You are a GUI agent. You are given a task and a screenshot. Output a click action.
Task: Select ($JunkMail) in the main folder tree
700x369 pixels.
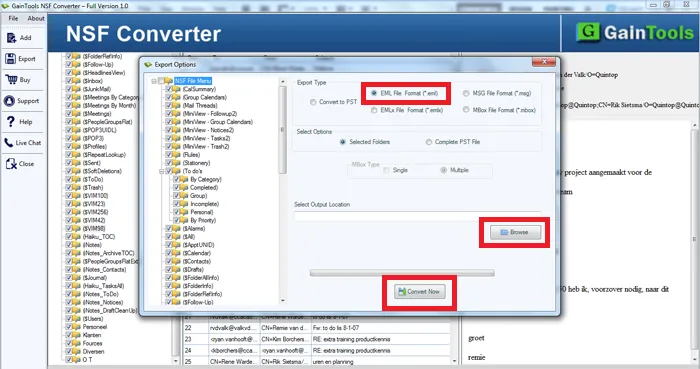coord(96,89)
